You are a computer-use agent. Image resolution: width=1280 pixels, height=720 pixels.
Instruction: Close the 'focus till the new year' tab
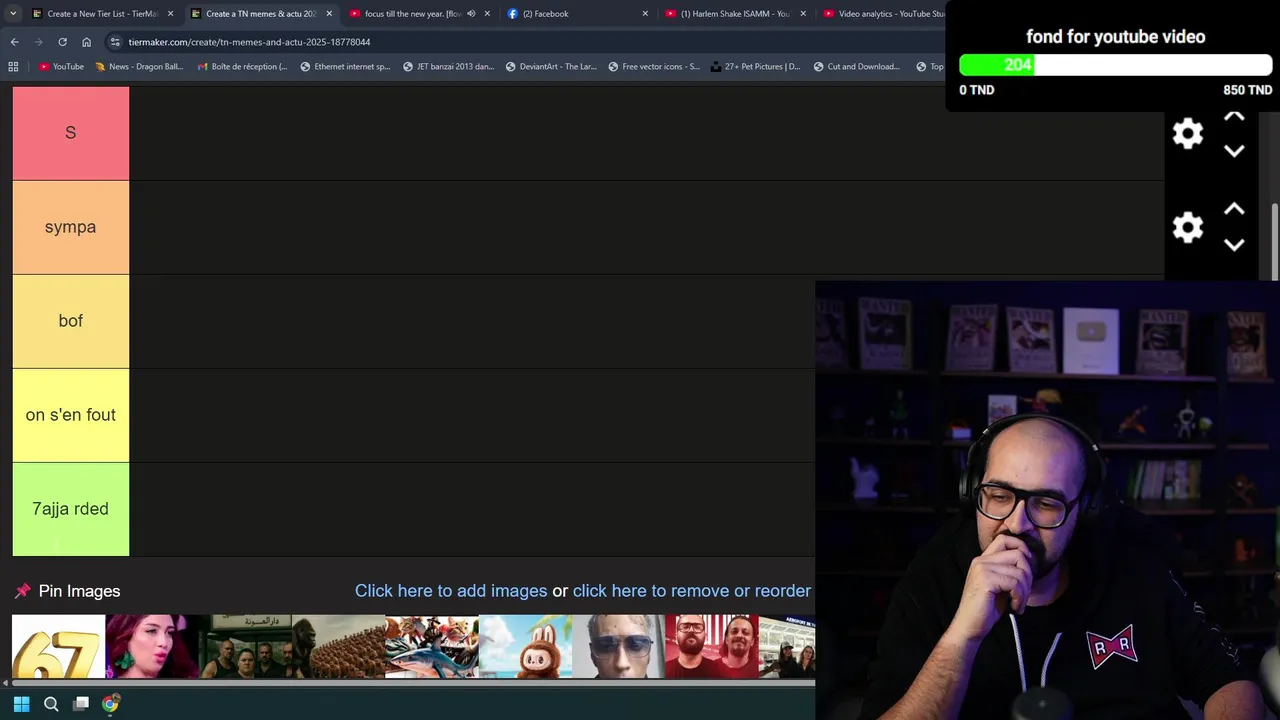click(x=487, y=14)
